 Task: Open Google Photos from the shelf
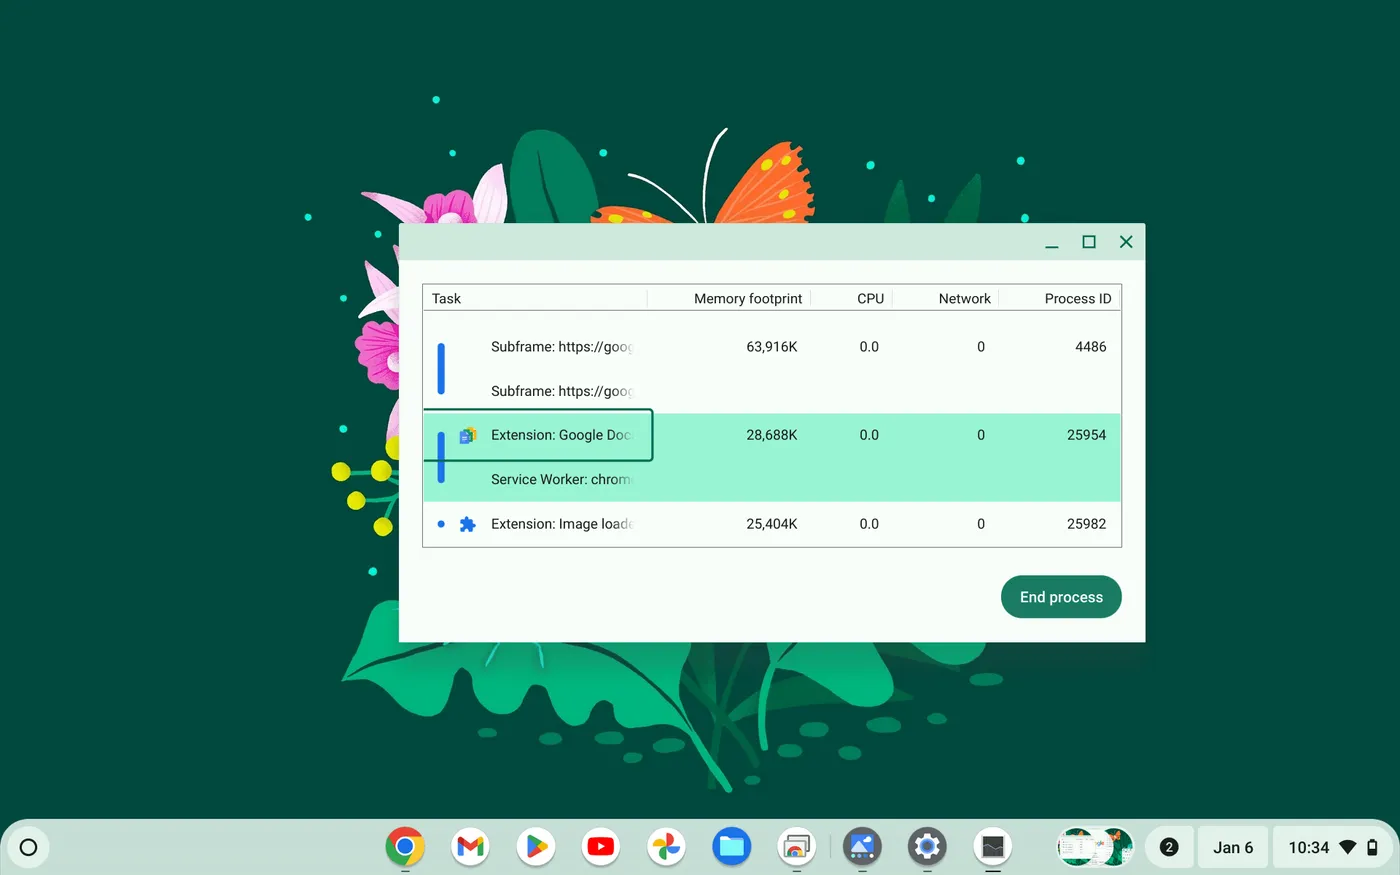[x=666, y=847]
